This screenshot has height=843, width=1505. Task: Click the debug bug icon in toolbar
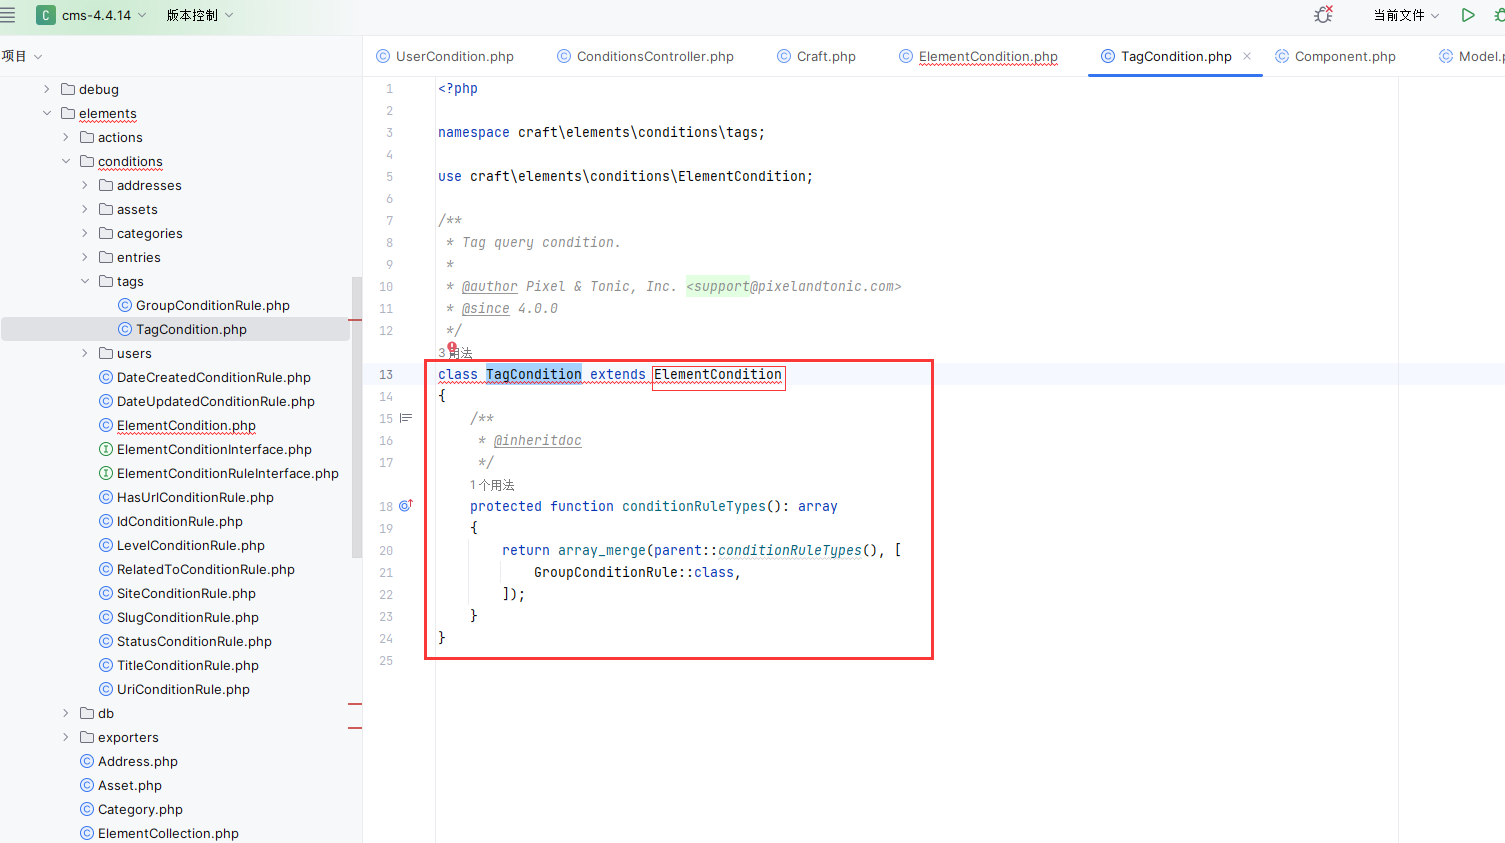coord(1323,15)
